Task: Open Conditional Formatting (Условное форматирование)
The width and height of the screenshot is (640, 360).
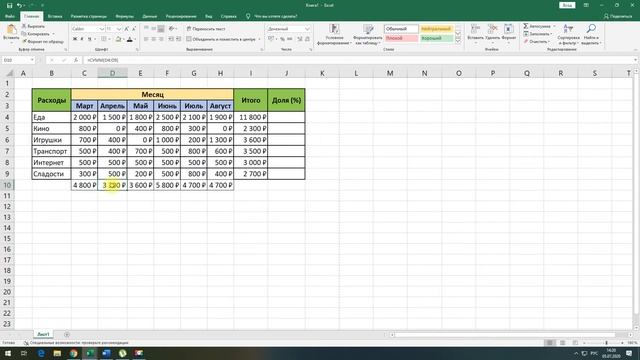Action: click(334, 34)
